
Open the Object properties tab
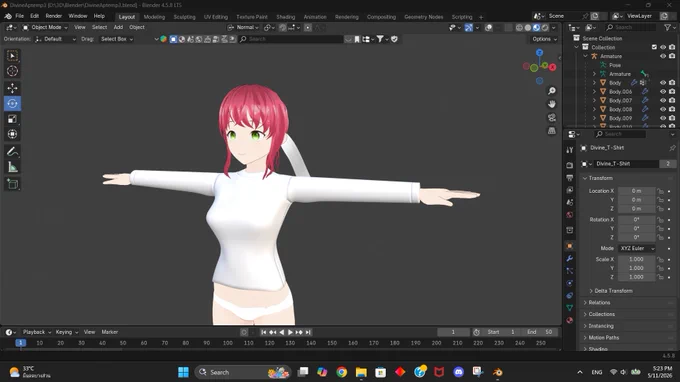[x=570, y=246]
